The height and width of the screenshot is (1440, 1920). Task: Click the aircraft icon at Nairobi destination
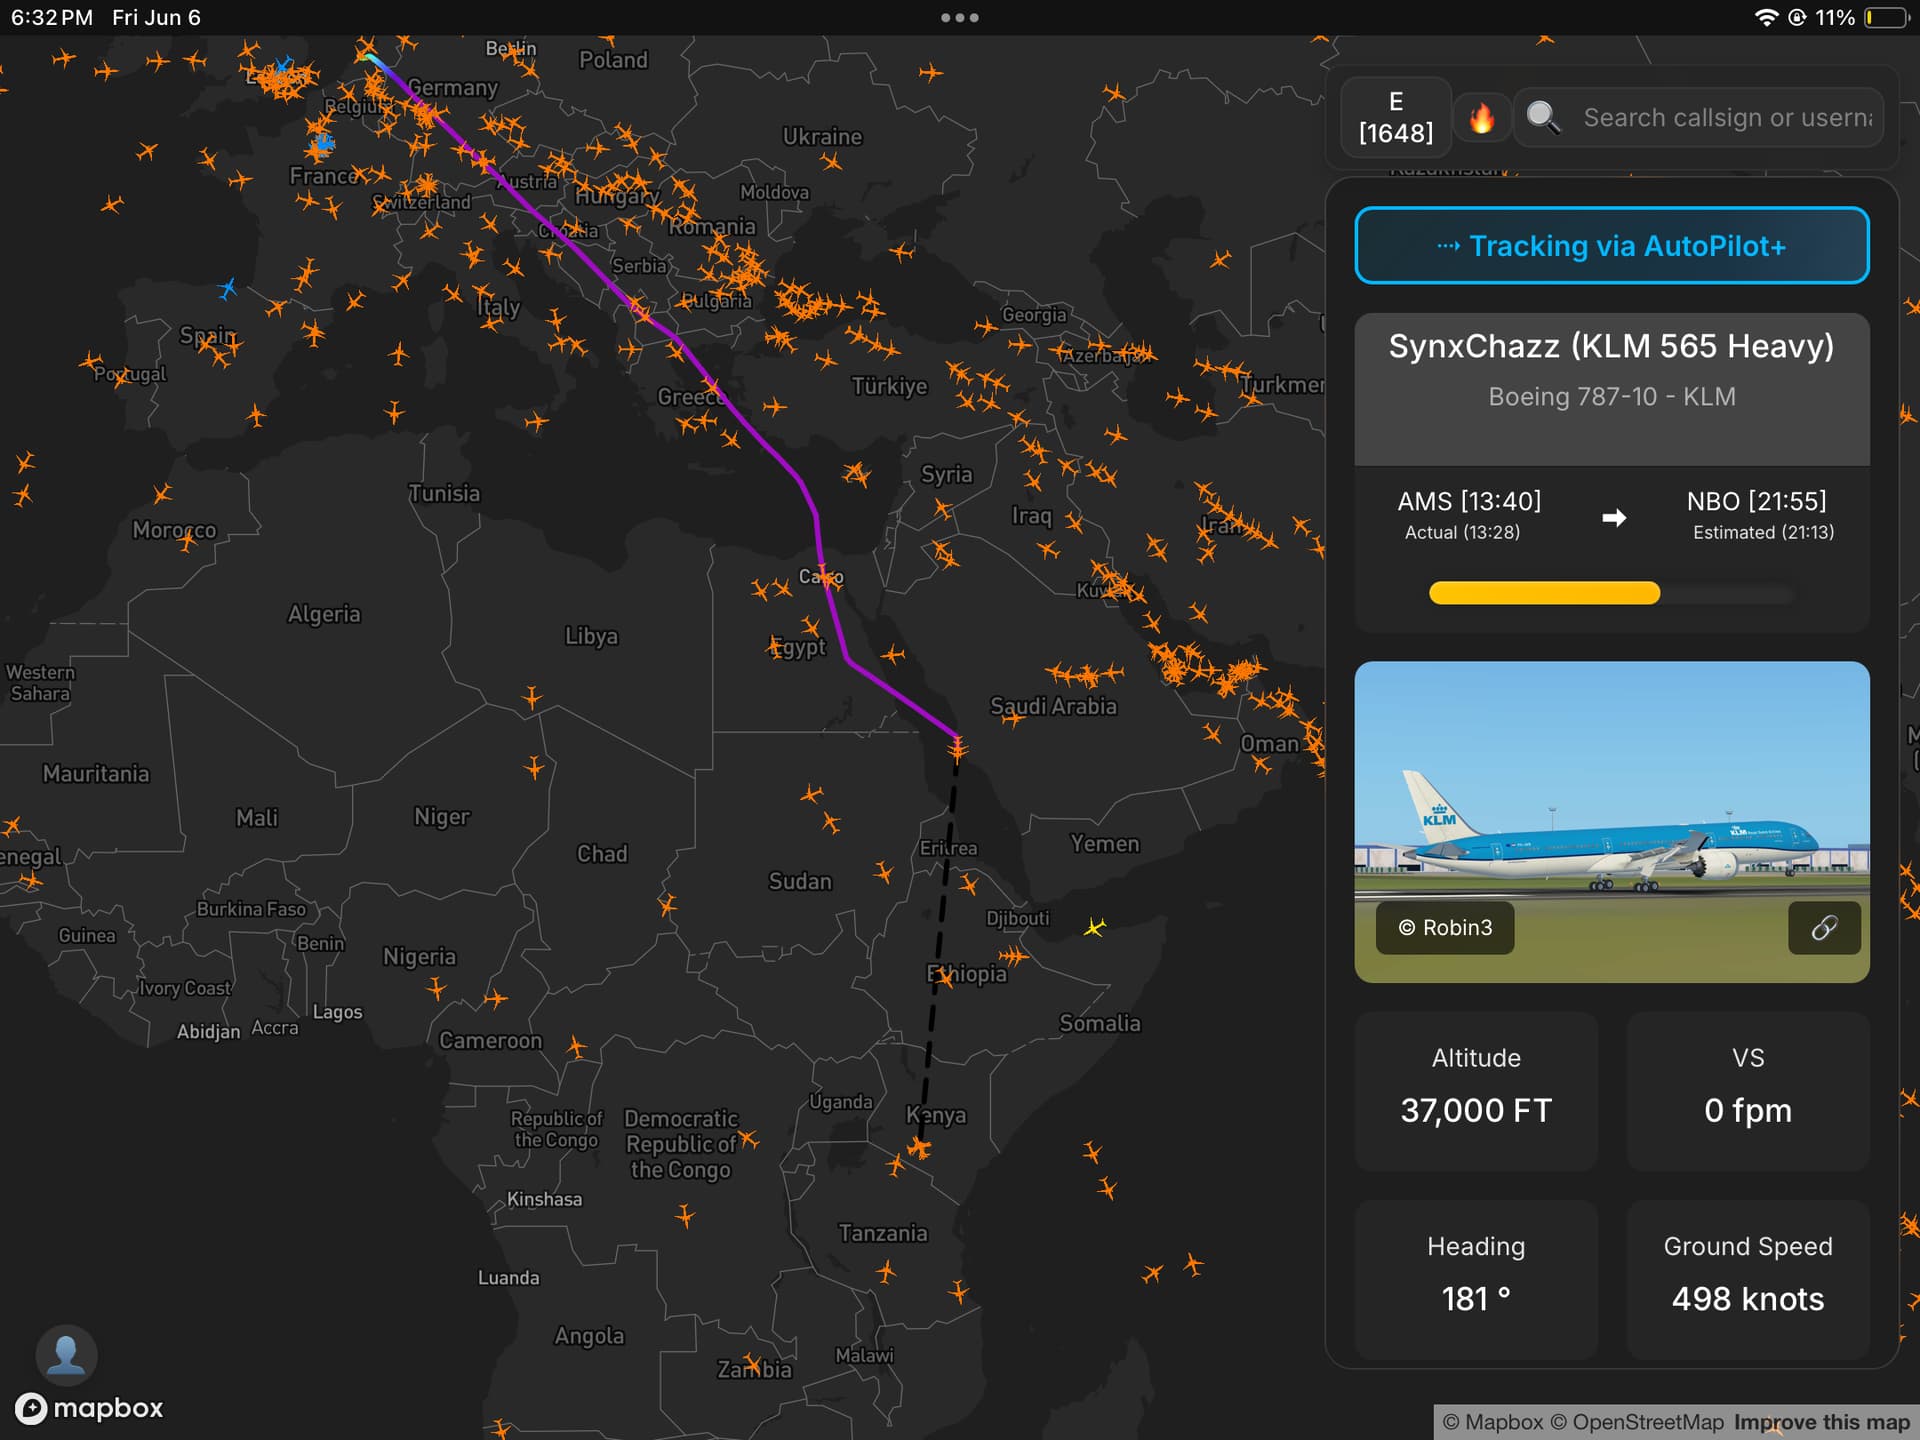[919, 1148]
